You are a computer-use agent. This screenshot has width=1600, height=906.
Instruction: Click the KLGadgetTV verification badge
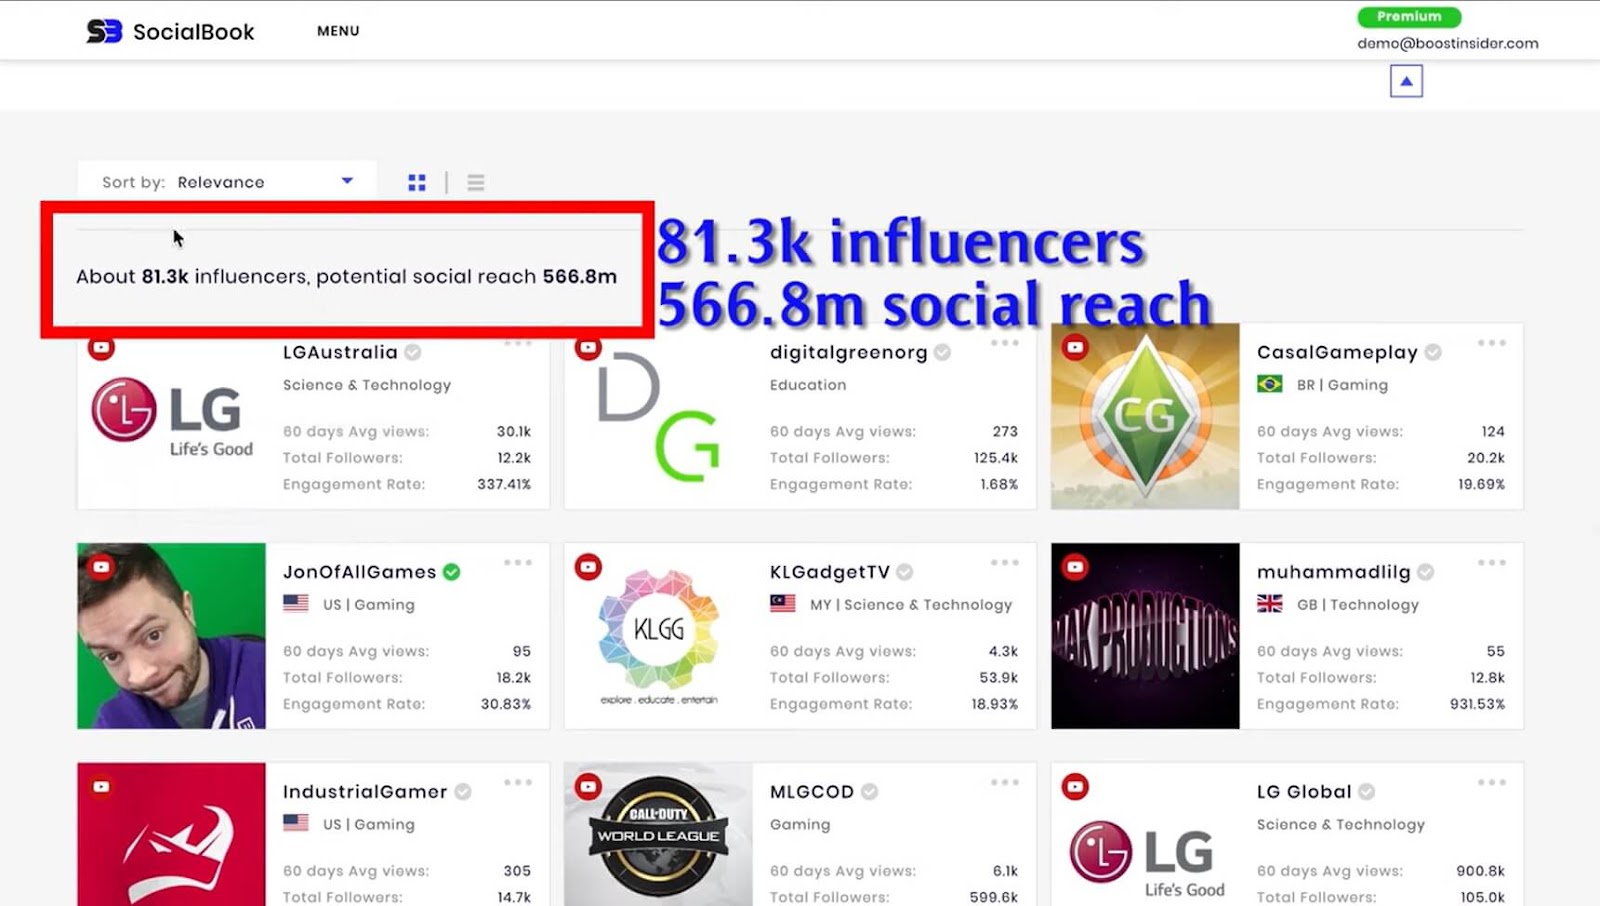click(905, 572)
